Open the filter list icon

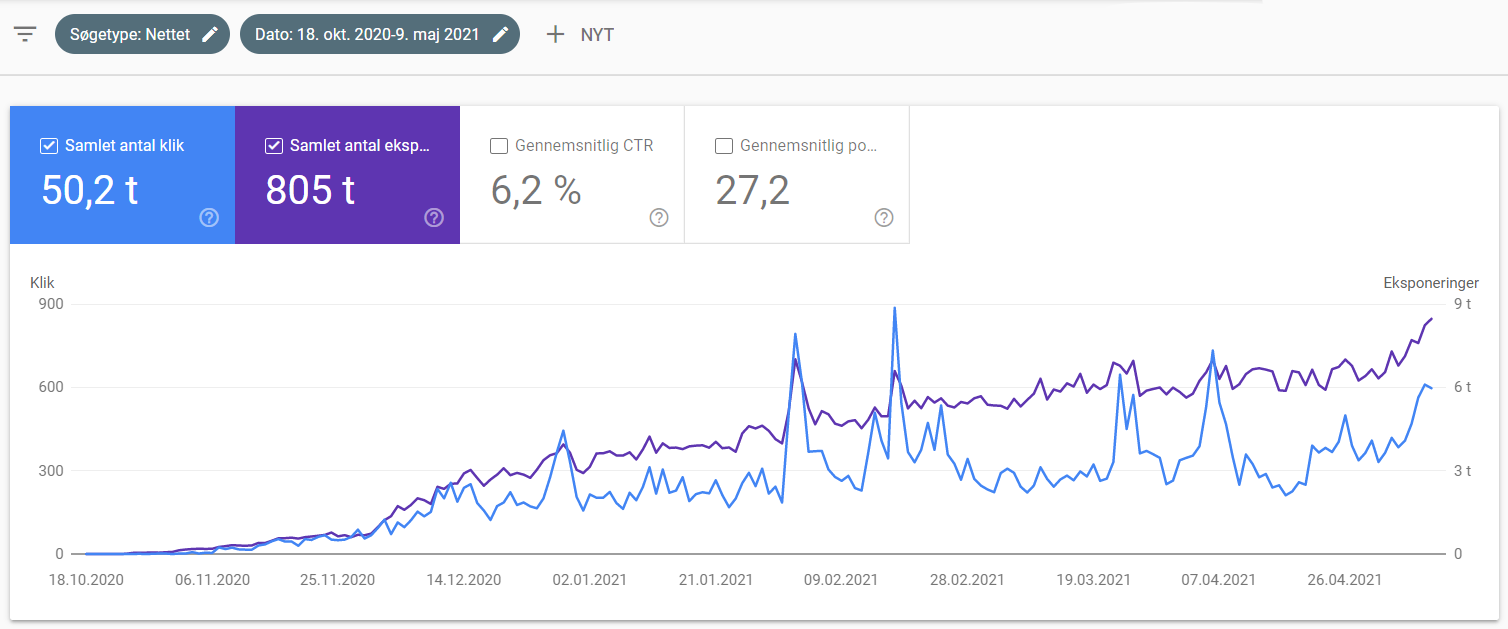pyautogui.click(x=25, y=34)
